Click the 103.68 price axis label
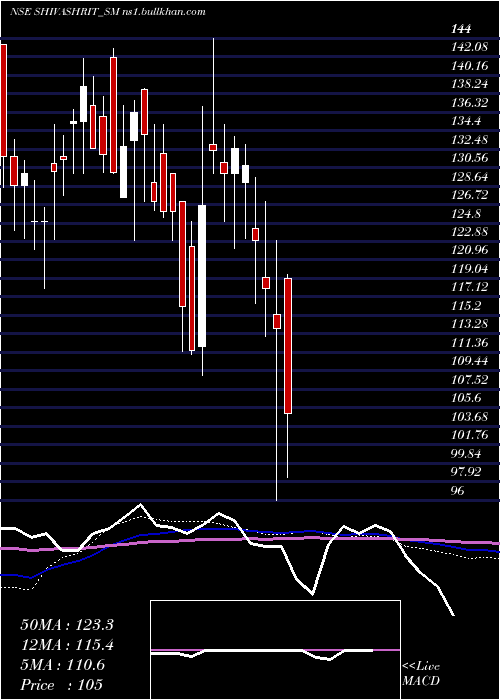 pyautogui.click(x=469, y=416)
